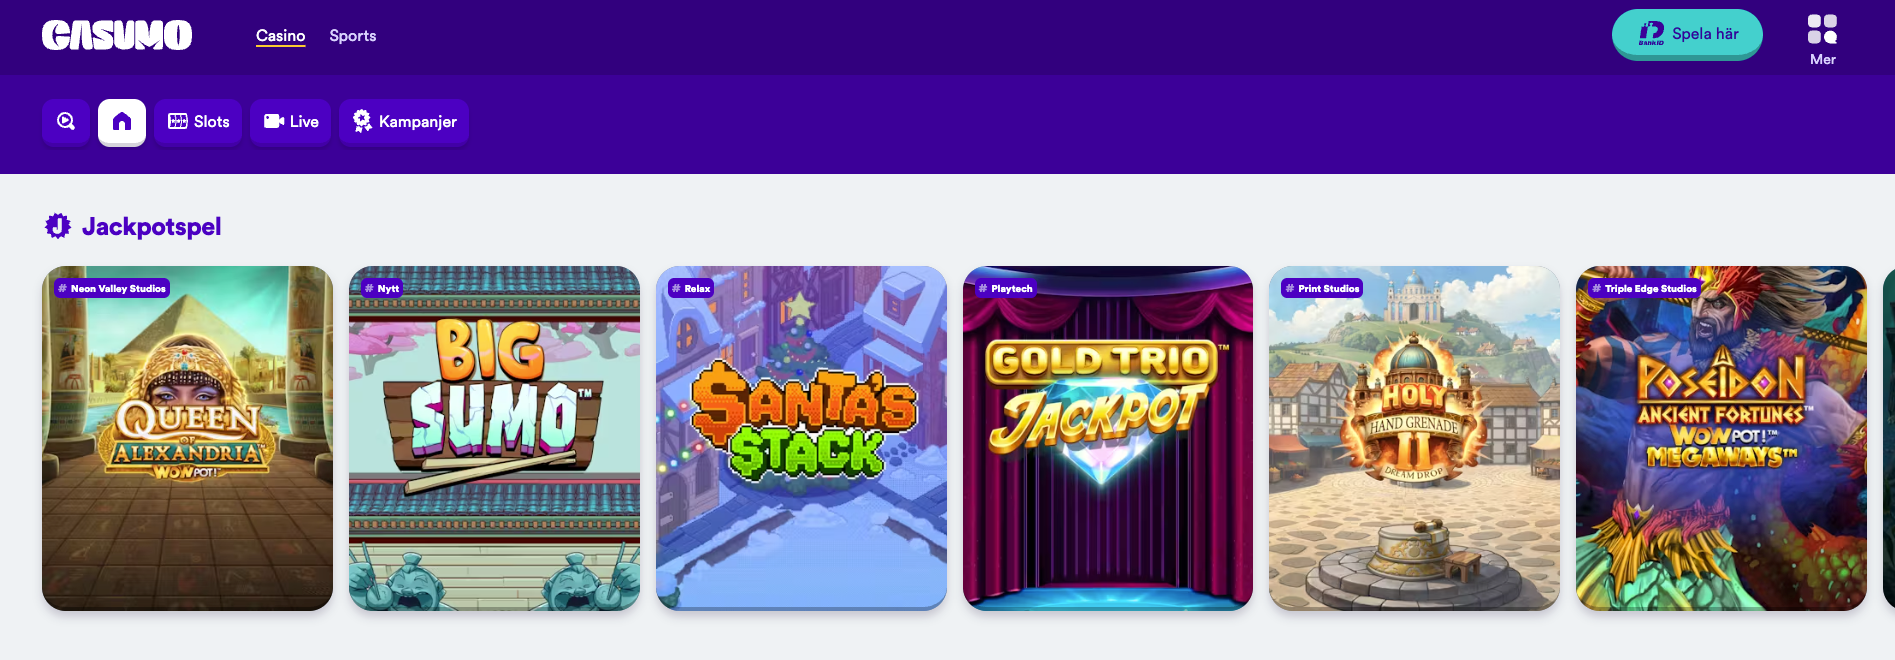Open the Mer grid menu icon
Screen dimensions: 1895x660
click(1822, 29)
